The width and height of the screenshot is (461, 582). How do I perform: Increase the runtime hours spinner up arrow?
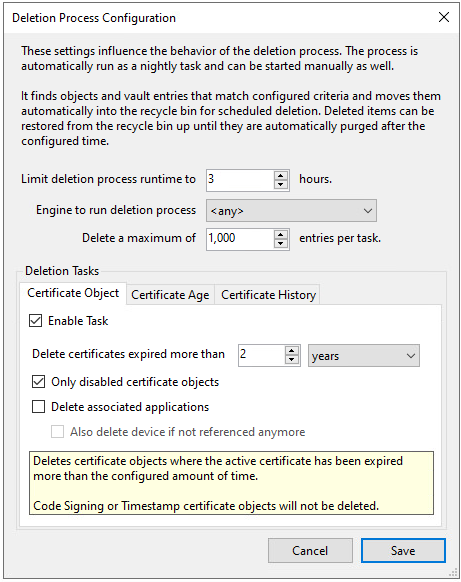pos(281,176)
